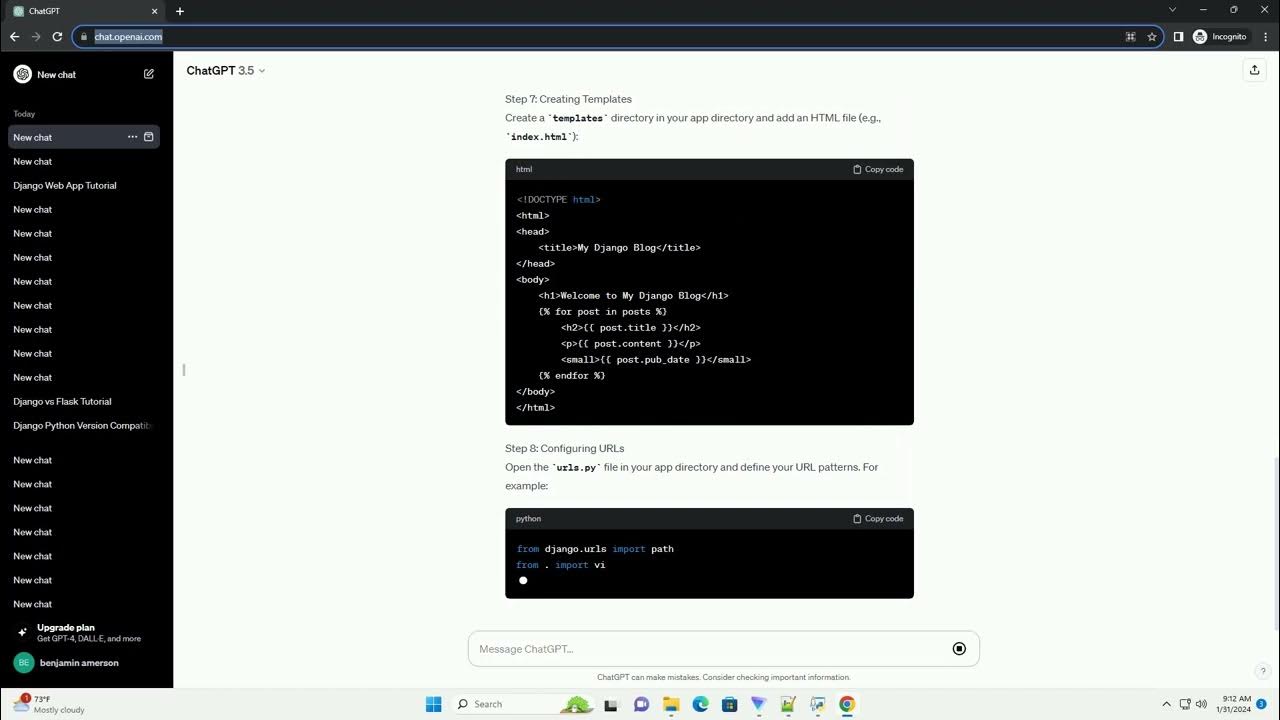Viewport: 1280px width, 720px height.
Task: Open the tab search dropdown arrow
Action: pyautogui.click(x=1173, y=10)
